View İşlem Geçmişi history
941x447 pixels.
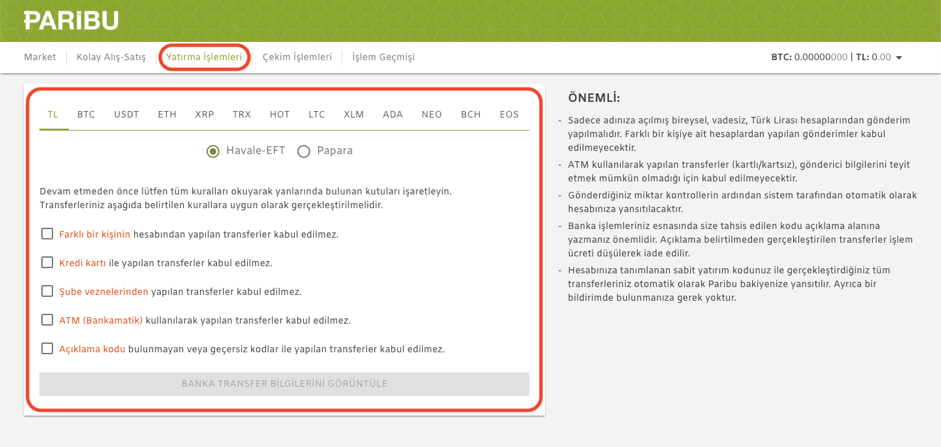(383, 58)
